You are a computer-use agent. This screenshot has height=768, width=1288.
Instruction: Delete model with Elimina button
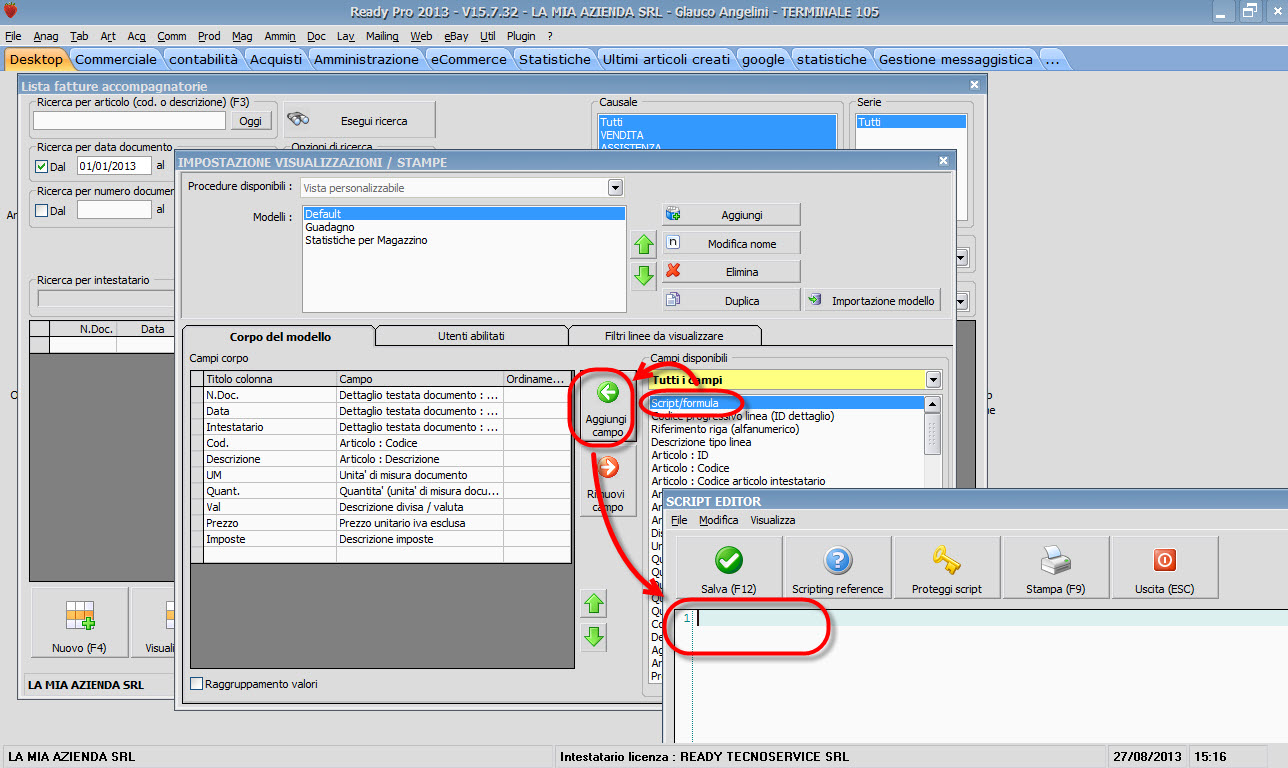pyautogui.click(x=731, y=271)
